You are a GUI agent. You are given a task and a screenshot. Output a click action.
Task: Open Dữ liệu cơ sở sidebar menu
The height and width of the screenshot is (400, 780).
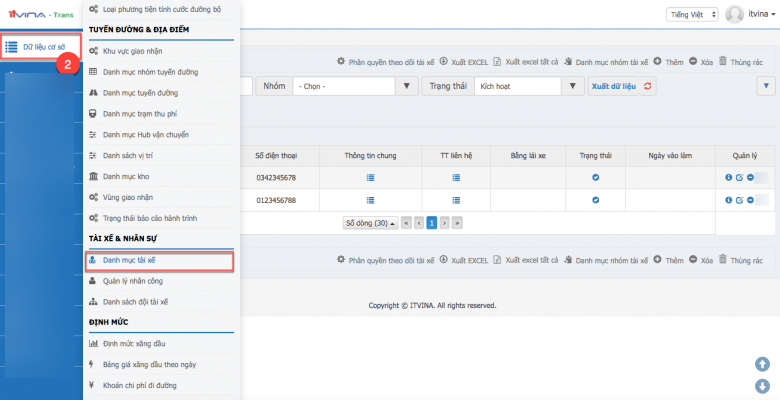click(x=39, y=46)
